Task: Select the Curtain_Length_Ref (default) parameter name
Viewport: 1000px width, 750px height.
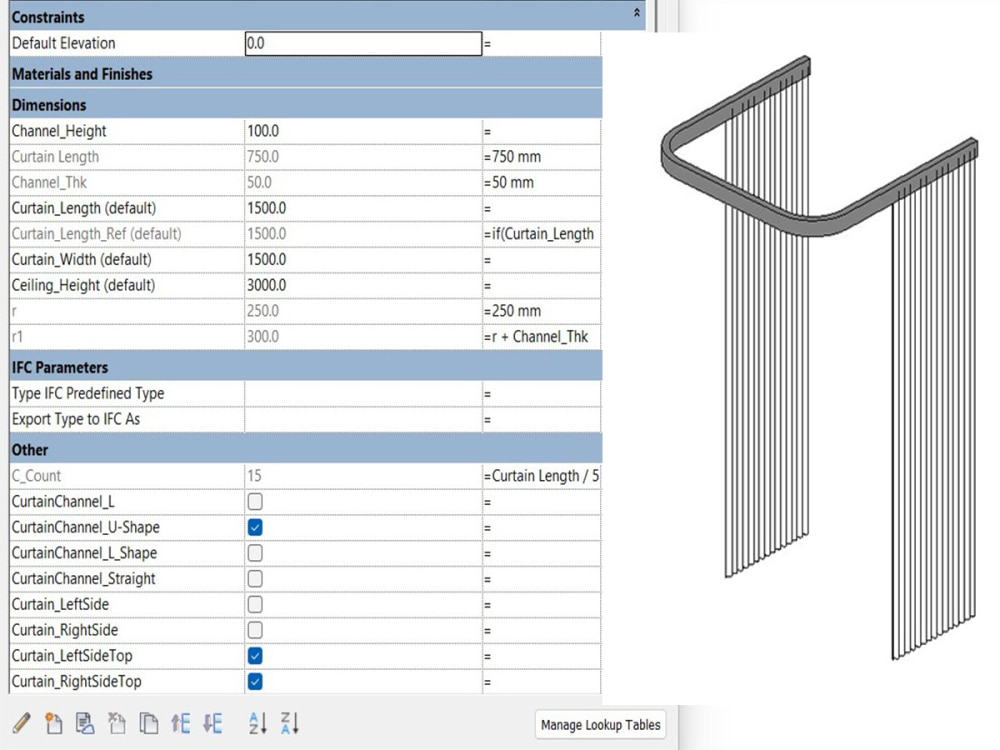Action: (96, 234)
